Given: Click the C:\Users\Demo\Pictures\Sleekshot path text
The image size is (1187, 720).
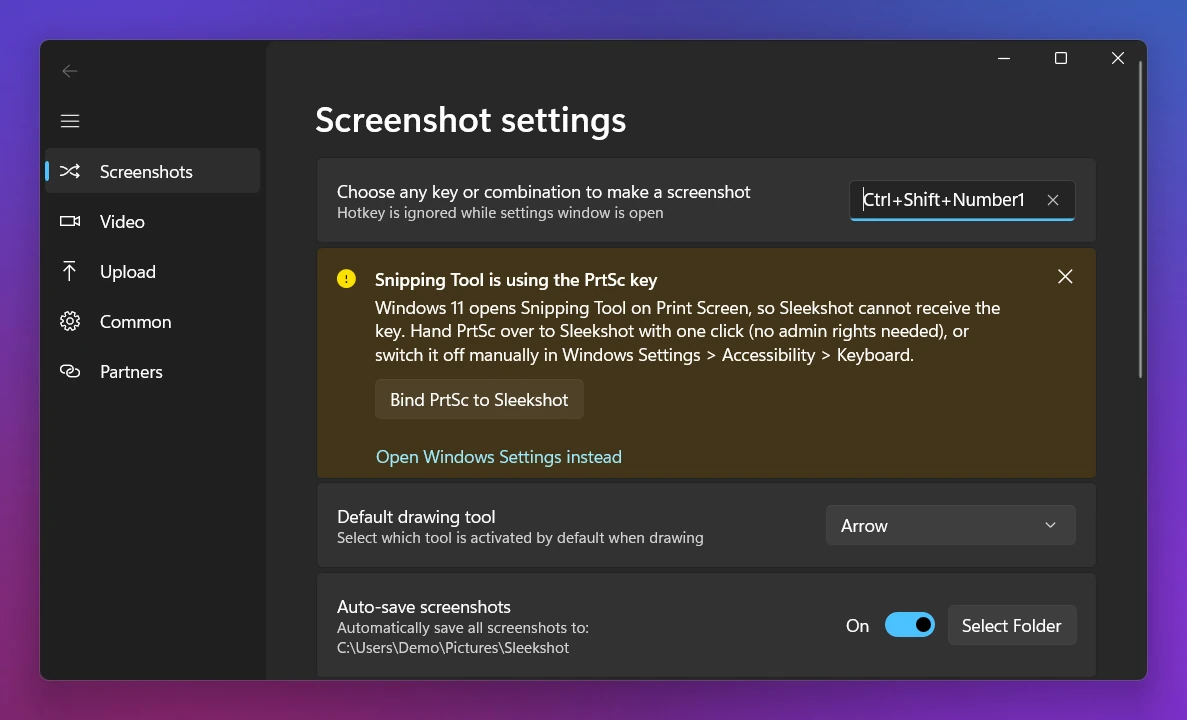Looking at the screenshot, I should pos(453,647).
